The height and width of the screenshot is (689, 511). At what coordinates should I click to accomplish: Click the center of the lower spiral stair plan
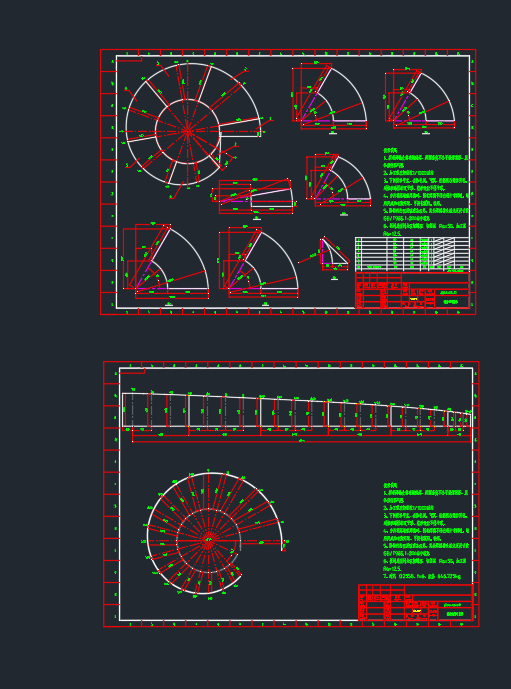click(208, 541)
